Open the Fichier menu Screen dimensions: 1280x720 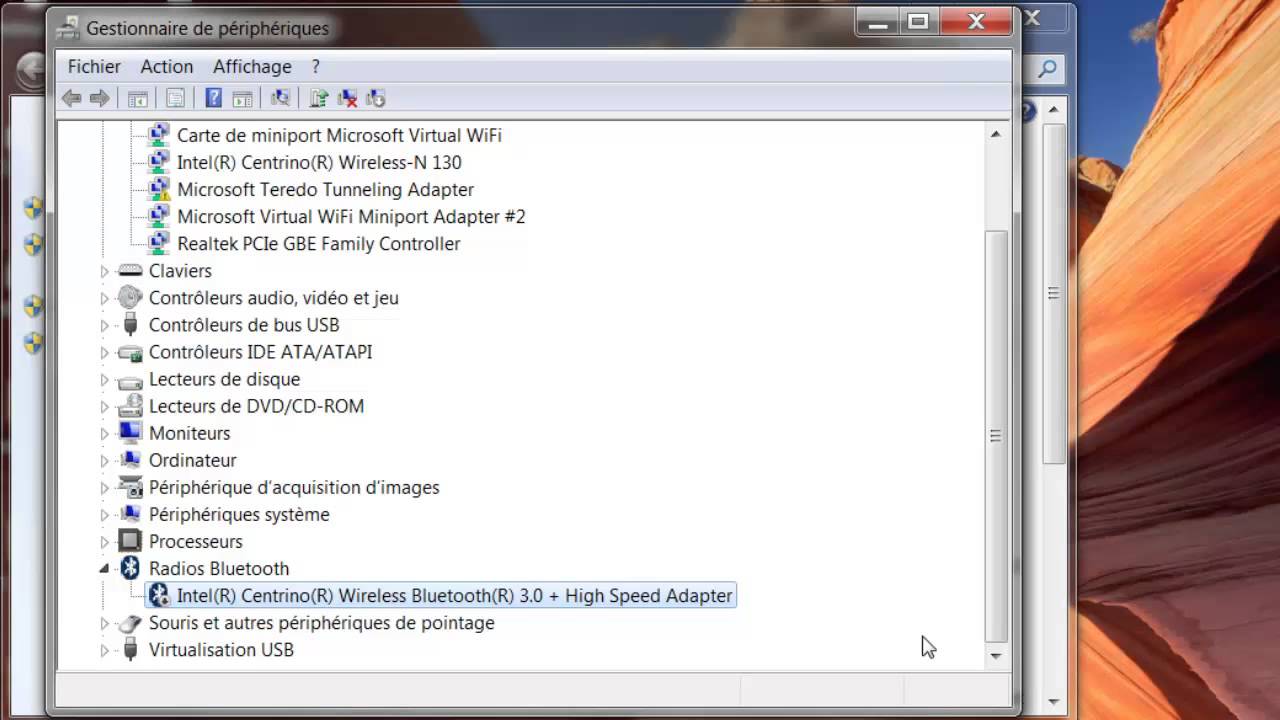pos(94,66)
